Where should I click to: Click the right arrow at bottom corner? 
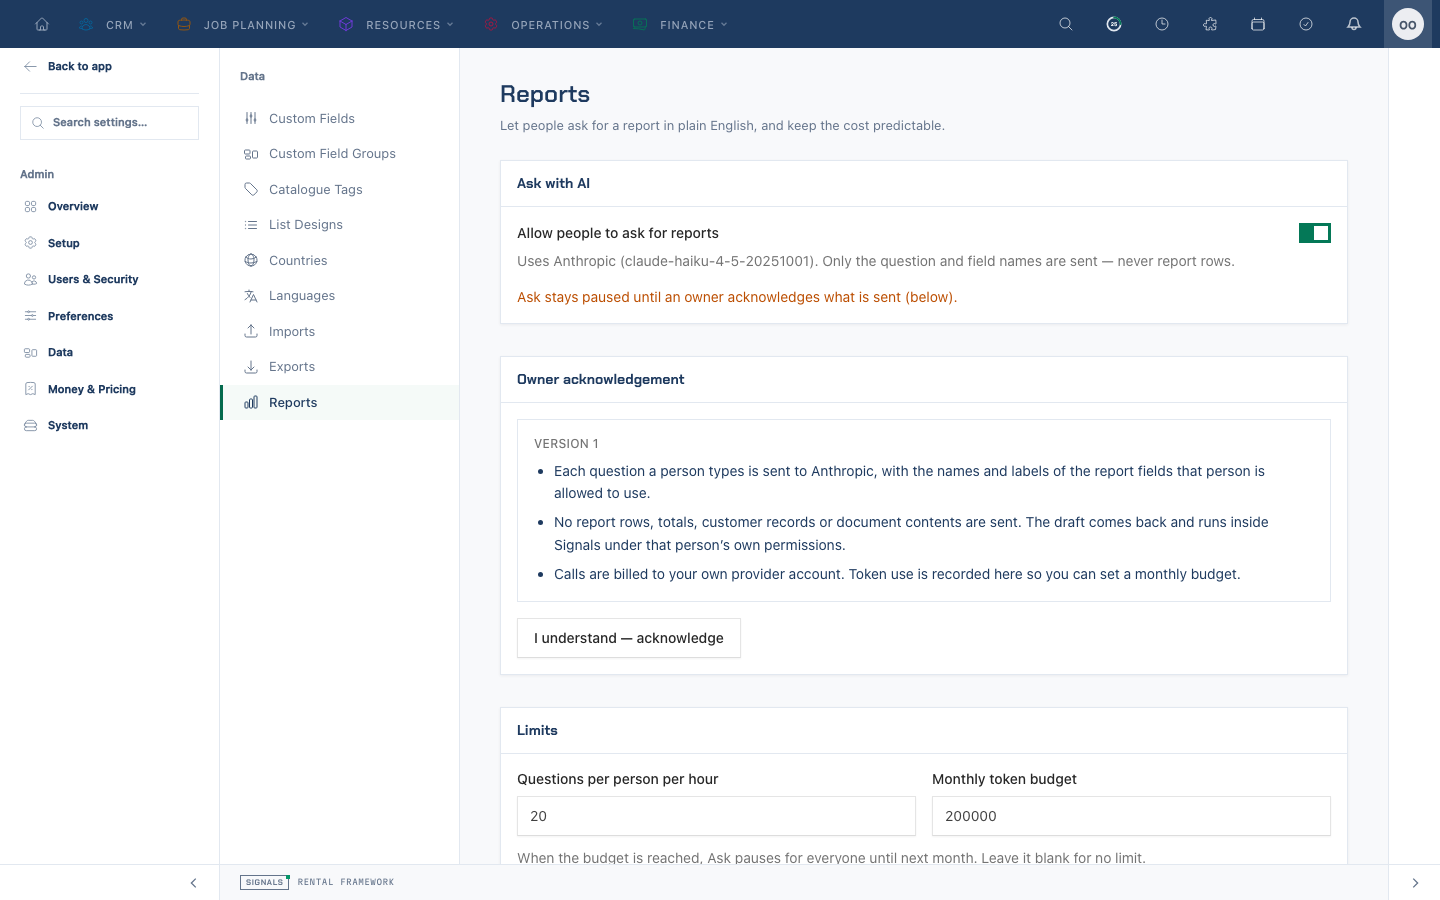1415,883
